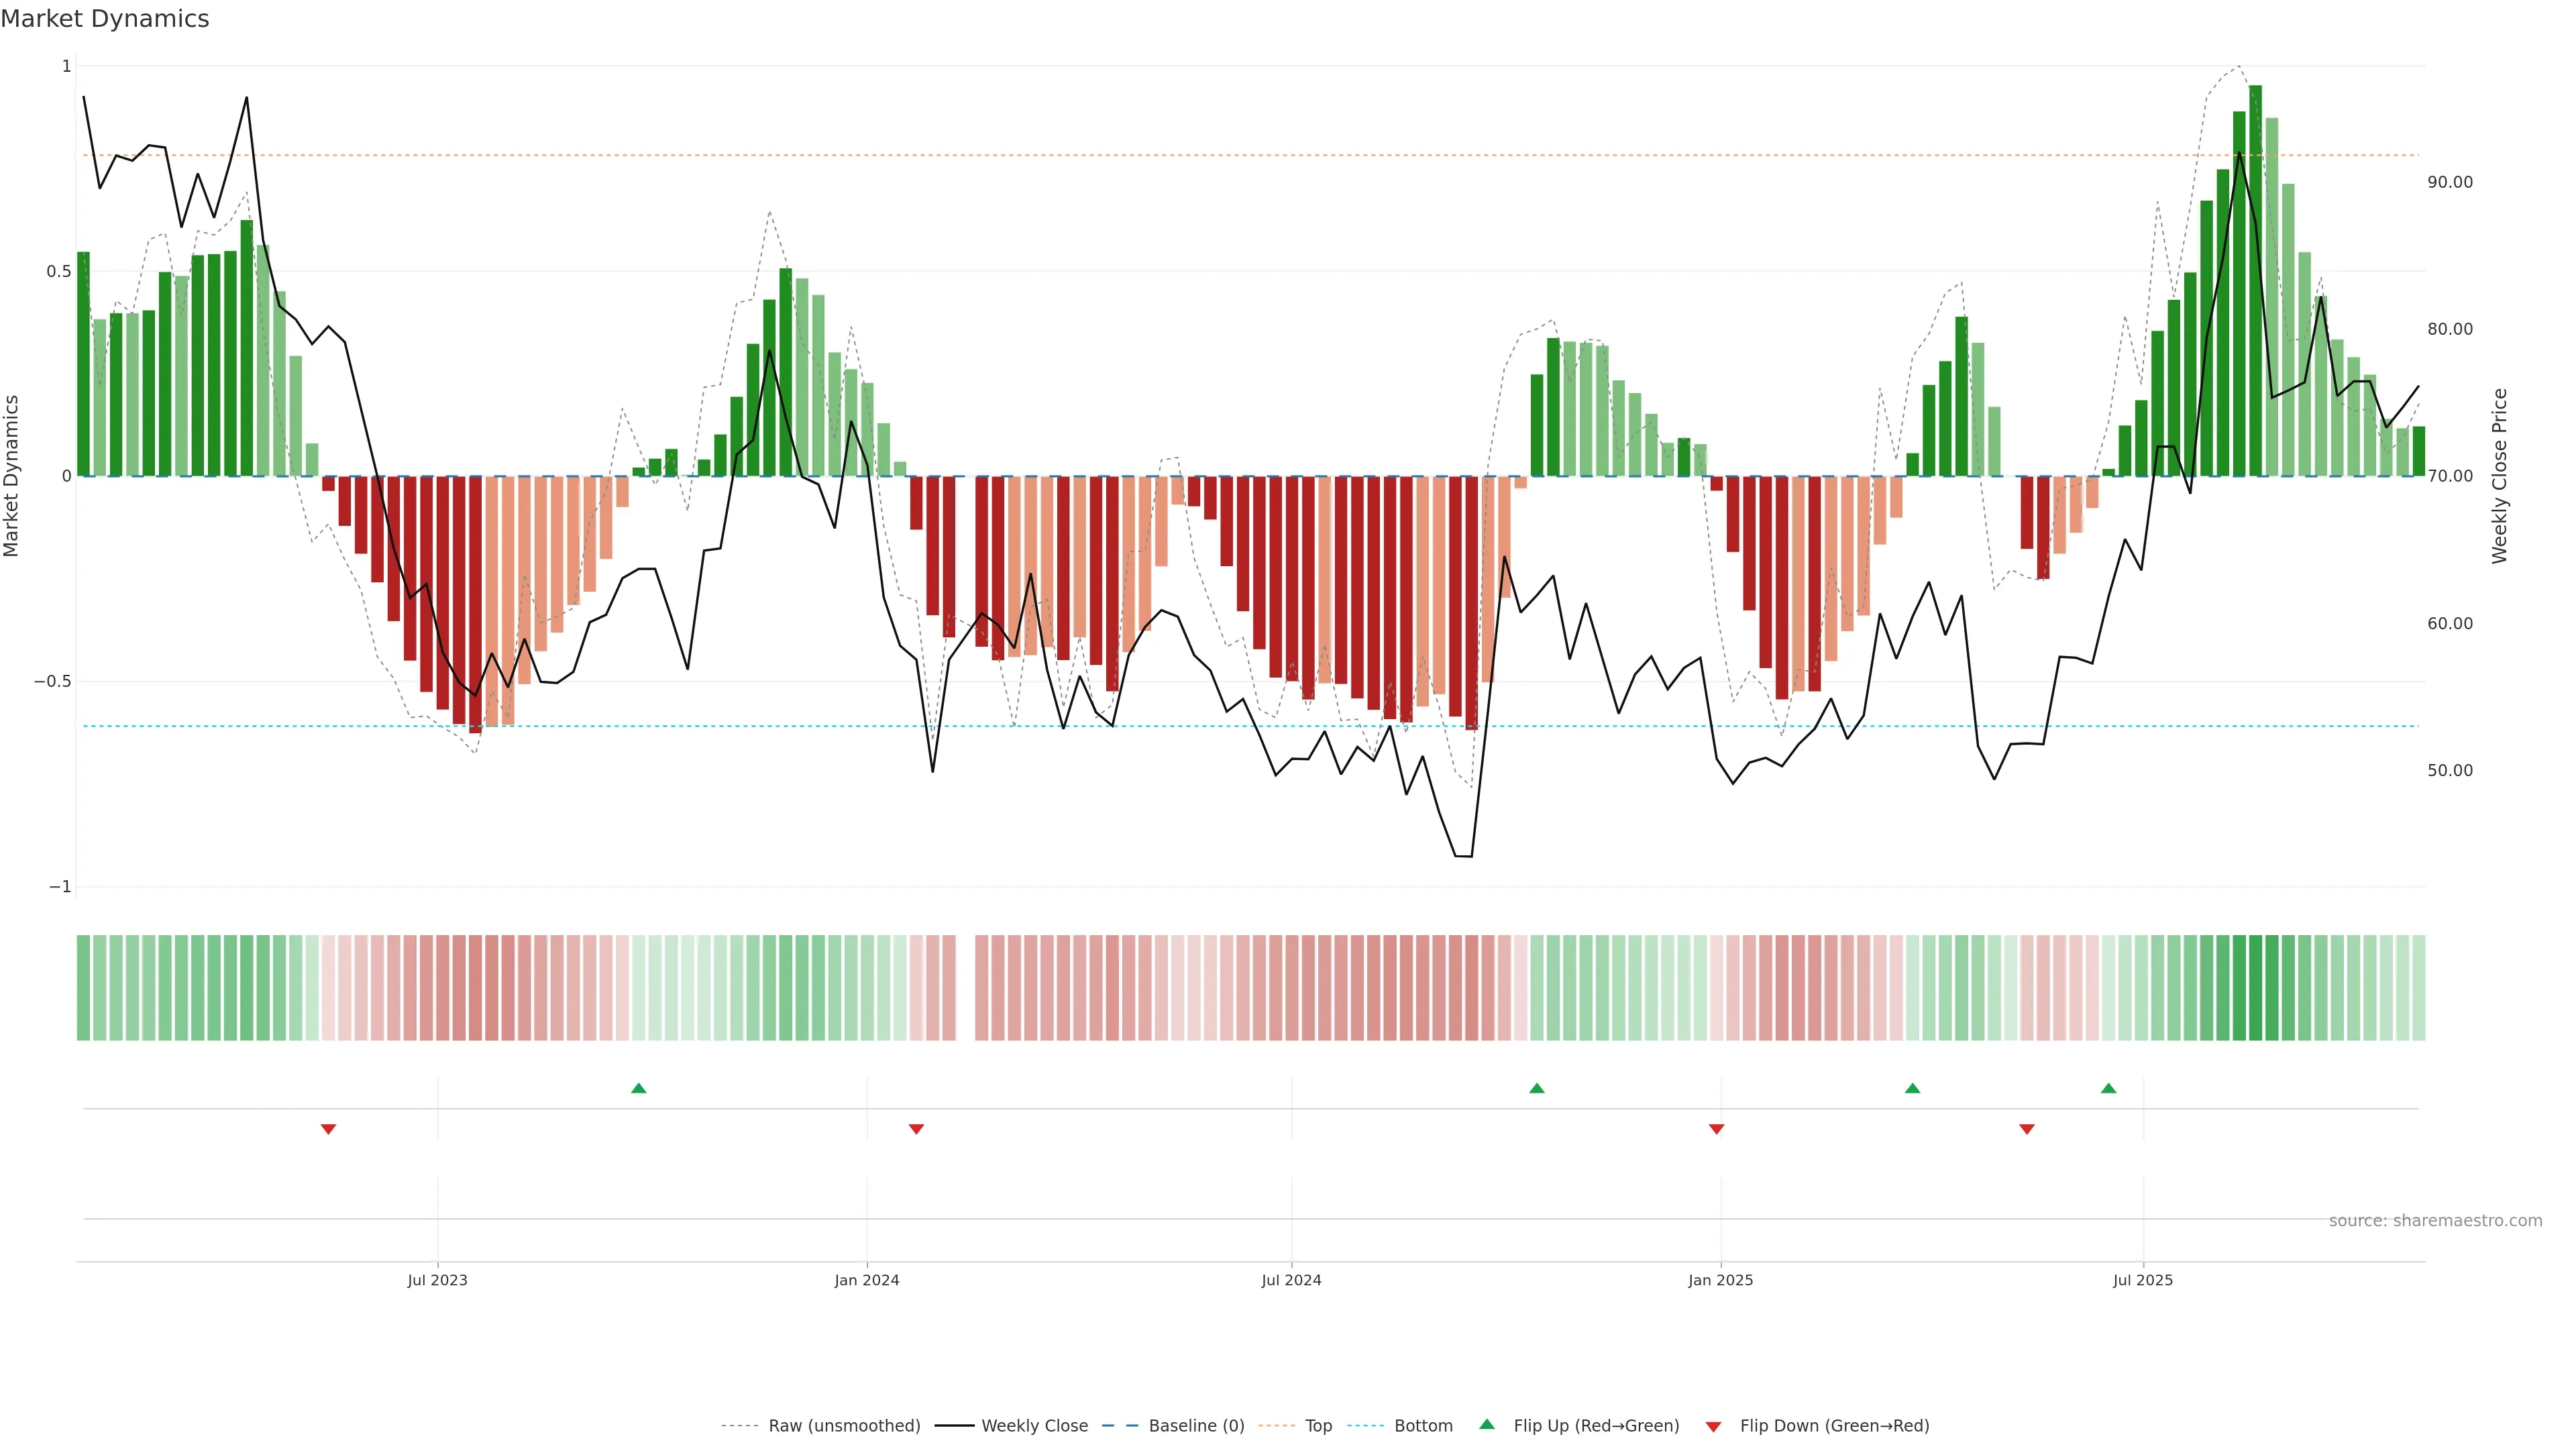
Task: Click the last green flip-up marker before Jul 2025
Action: click(2109, 1088)
